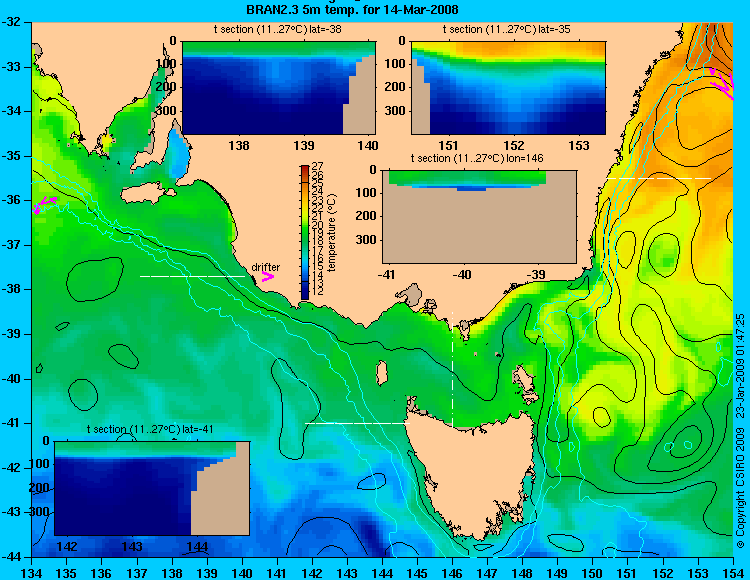Click 150 on the main longitude axis
The width and height of the screenshot is (750, 580).
(x=593, y=573)
